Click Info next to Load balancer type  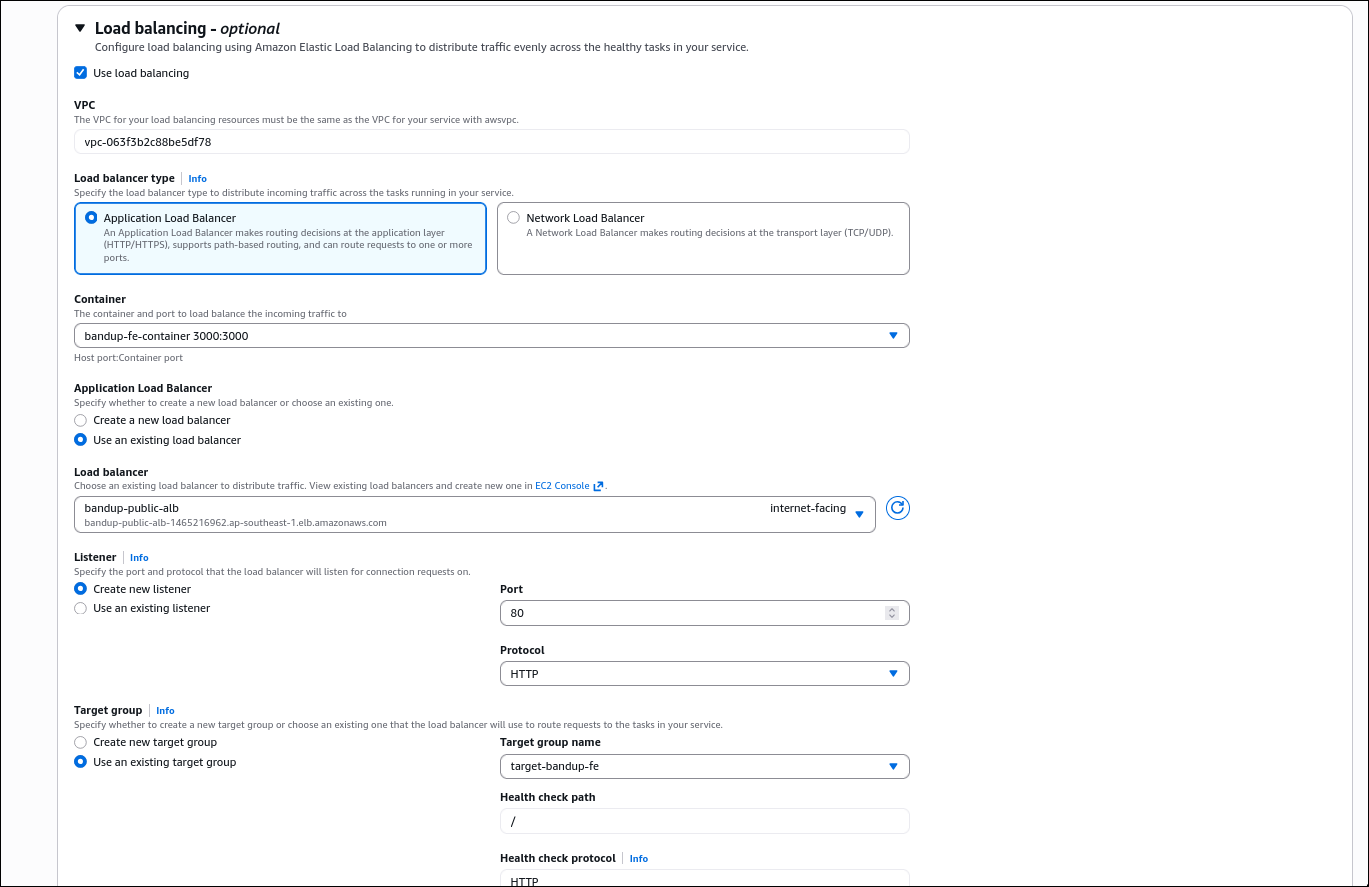(197, 178)
